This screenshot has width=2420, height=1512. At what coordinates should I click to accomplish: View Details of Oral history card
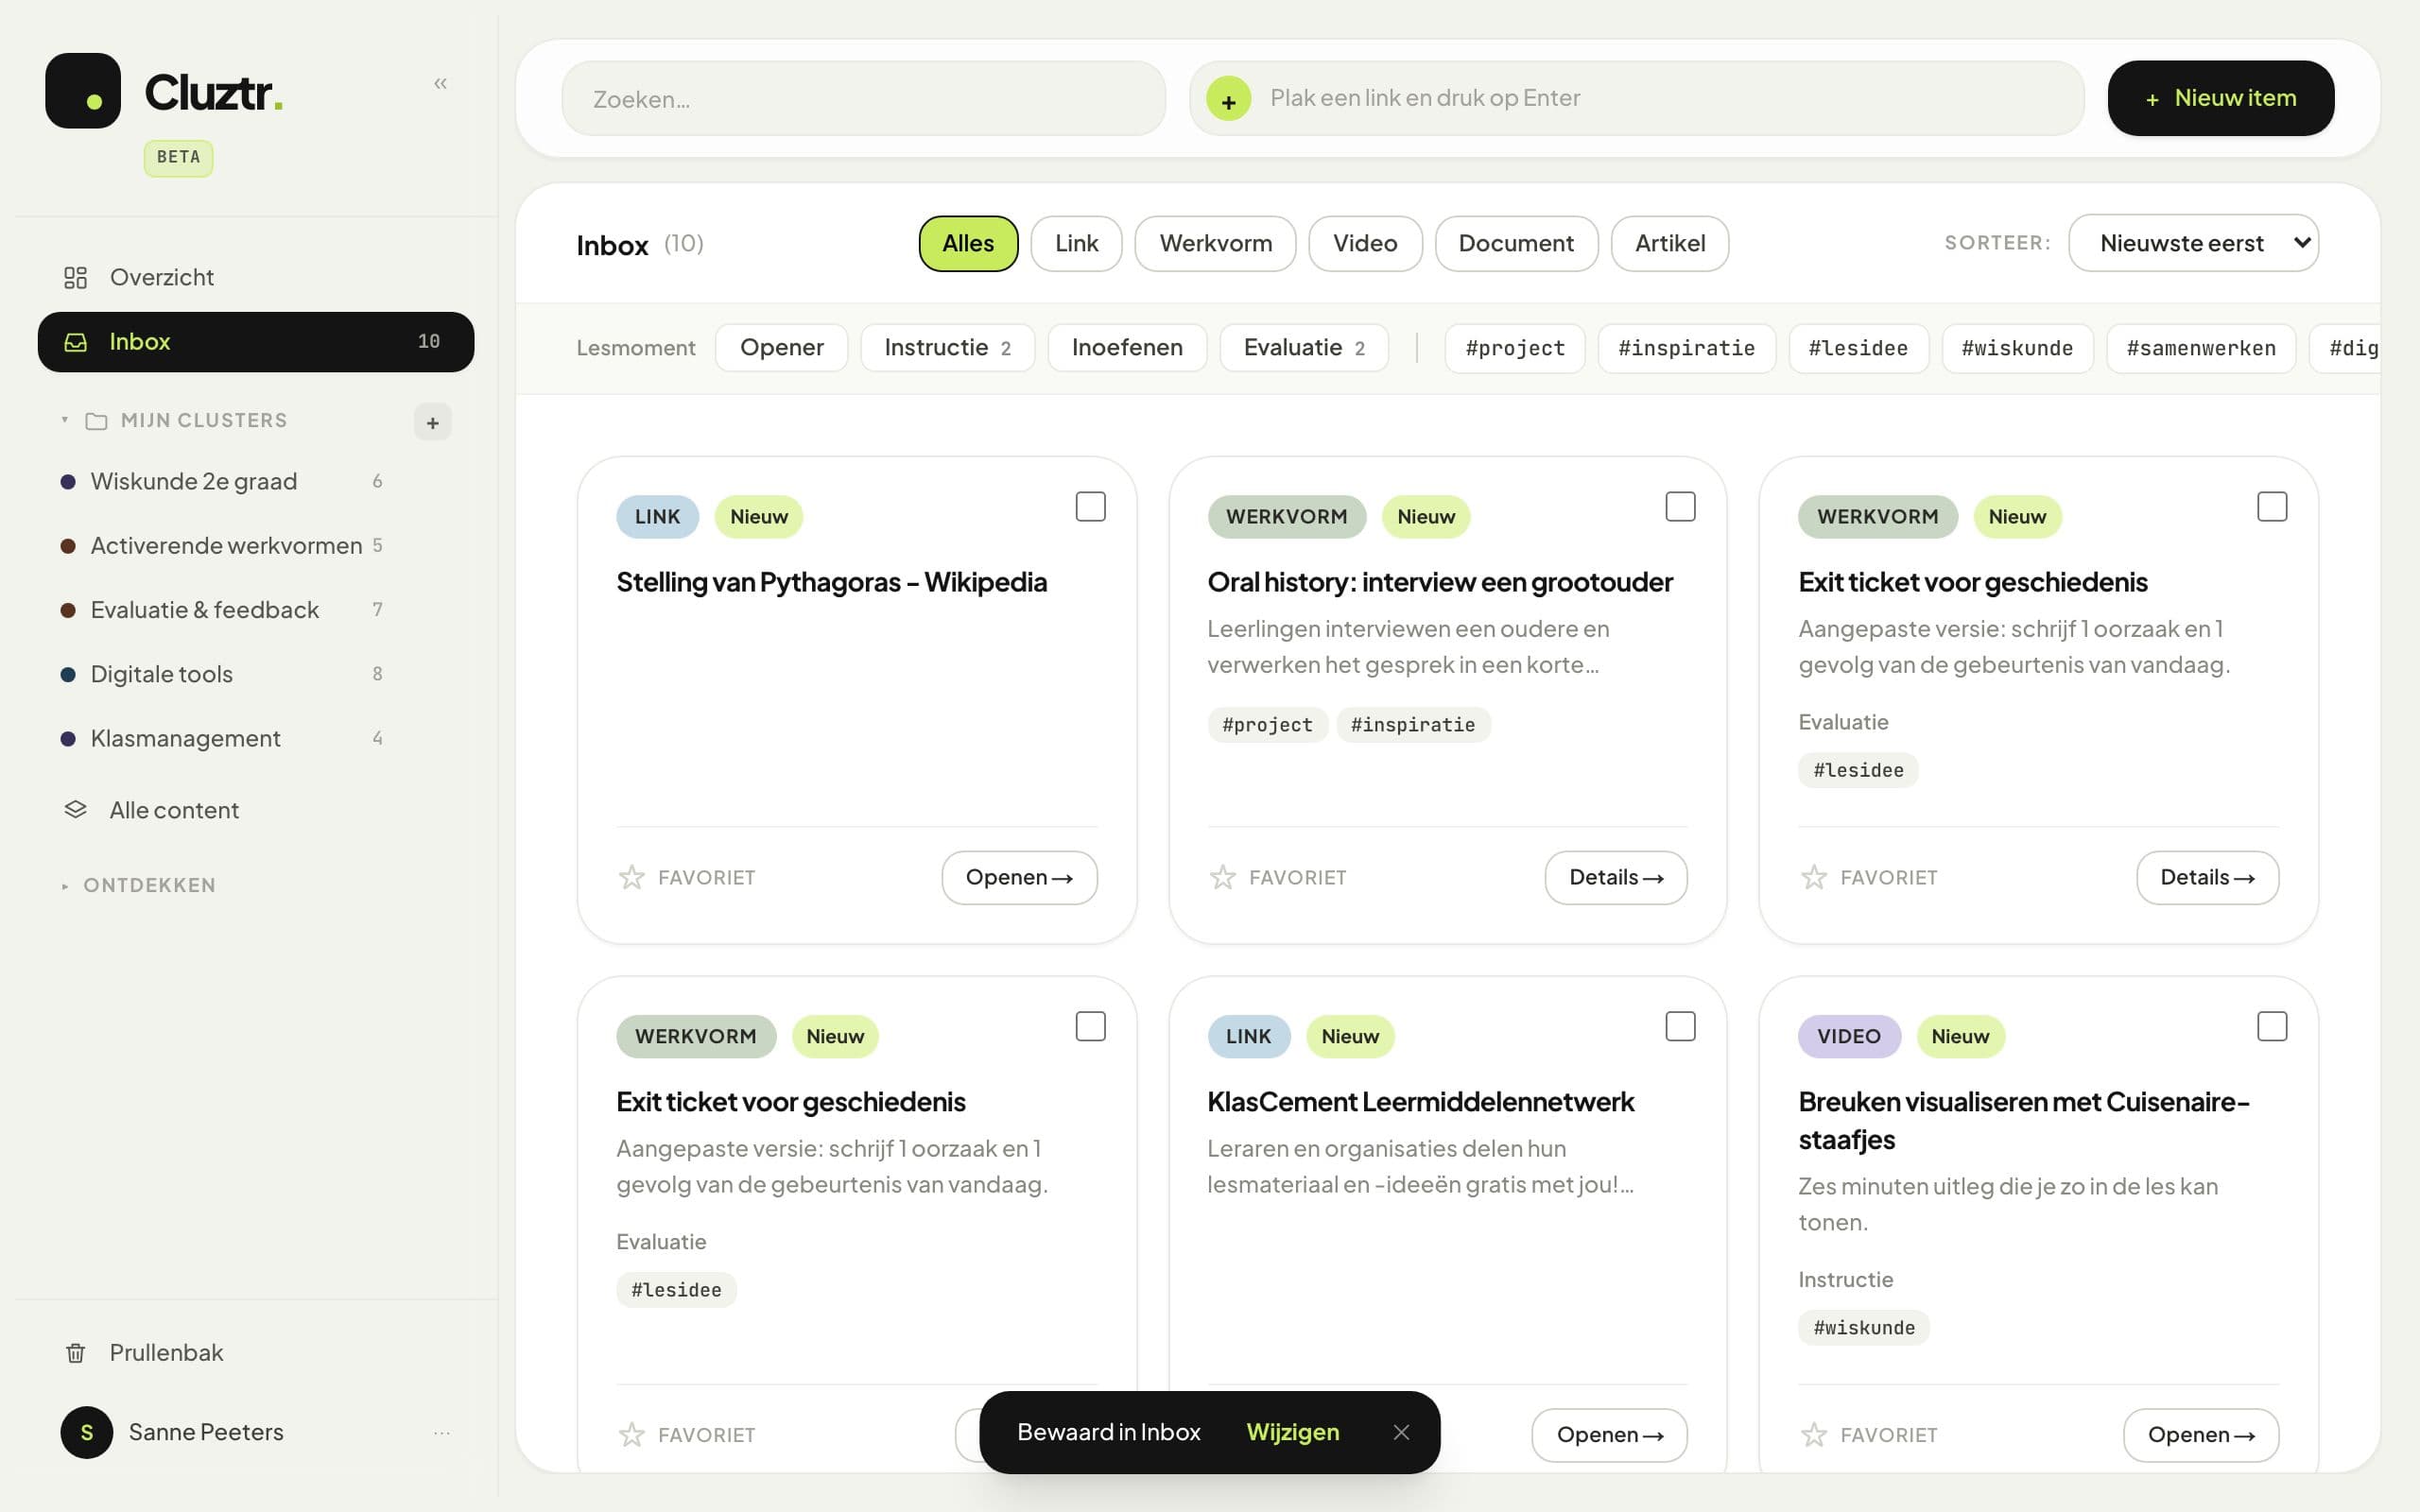[1615, 877]
